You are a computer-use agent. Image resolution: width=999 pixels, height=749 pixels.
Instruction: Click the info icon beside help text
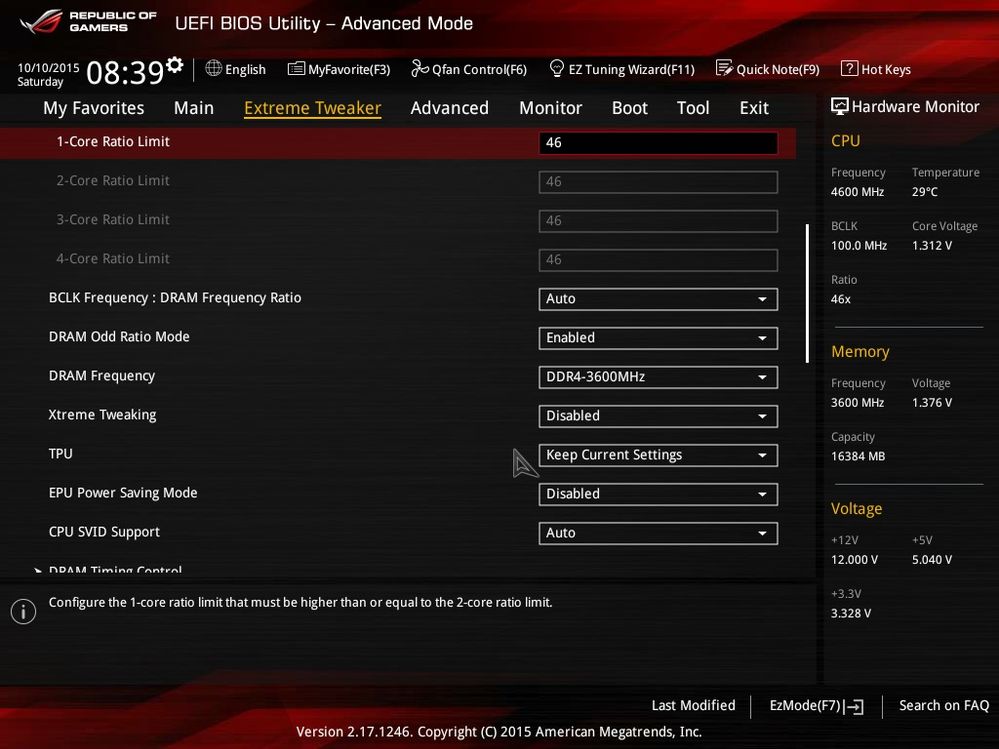click(x=24, y=611)
